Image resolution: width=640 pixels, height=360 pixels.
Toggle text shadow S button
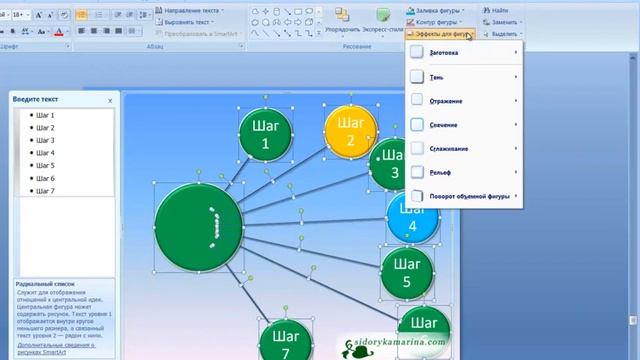click(13, 31)
